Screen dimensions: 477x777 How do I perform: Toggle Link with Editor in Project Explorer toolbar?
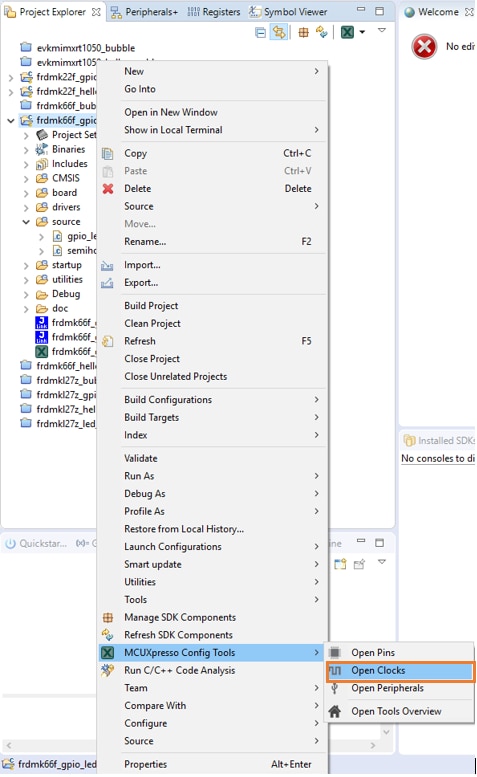coord(279,33)
